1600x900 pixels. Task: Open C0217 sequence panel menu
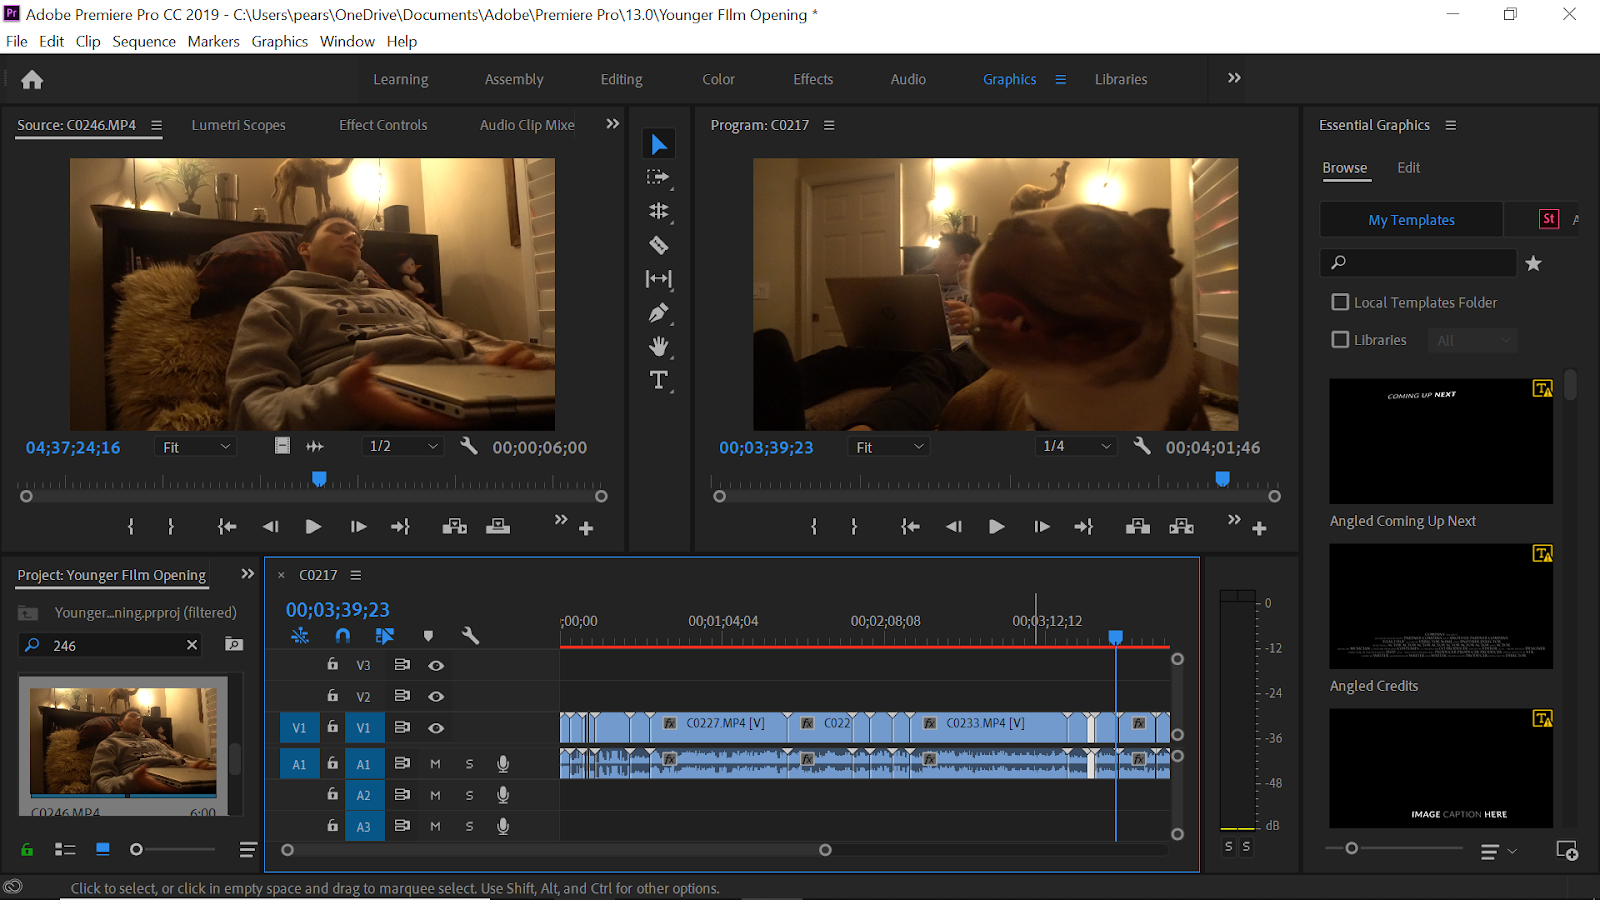[x=356, y=575]
